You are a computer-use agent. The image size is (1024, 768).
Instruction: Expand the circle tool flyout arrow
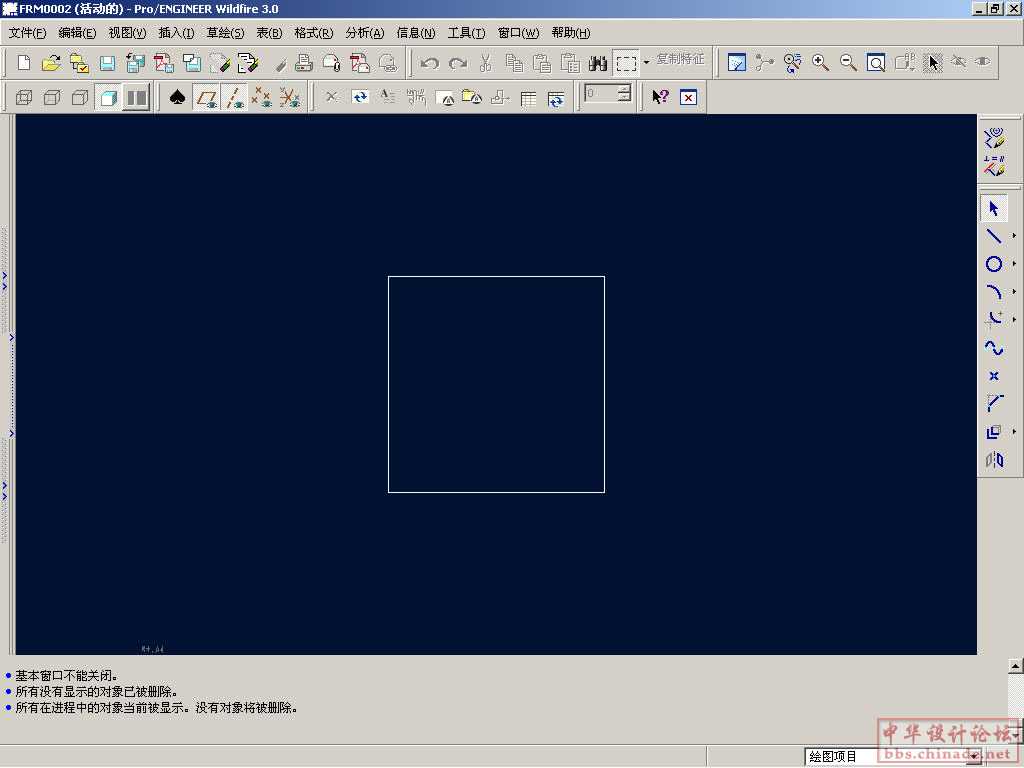point(1014,264)
